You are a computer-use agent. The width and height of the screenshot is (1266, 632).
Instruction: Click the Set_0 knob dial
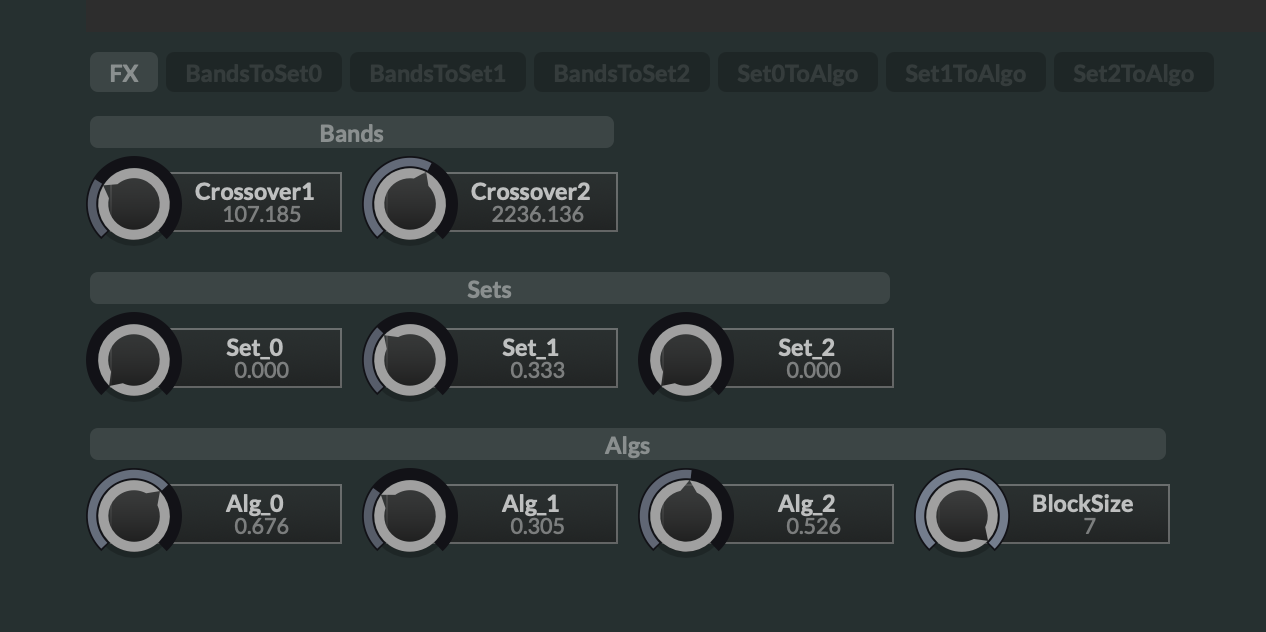(135, 359)
